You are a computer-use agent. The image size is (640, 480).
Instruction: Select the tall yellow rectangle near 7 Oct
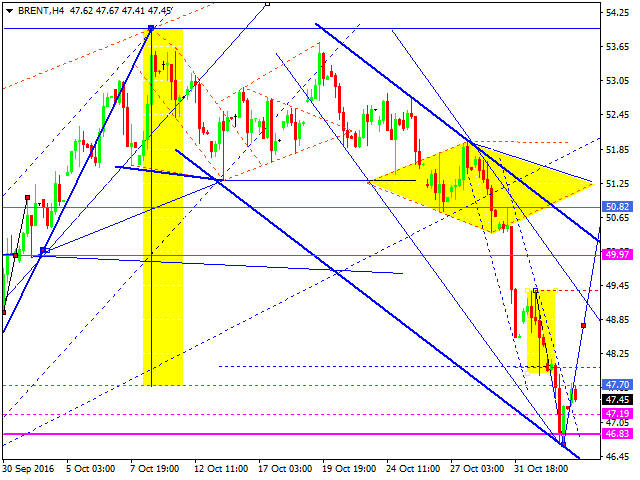click(x=163, y=207)
